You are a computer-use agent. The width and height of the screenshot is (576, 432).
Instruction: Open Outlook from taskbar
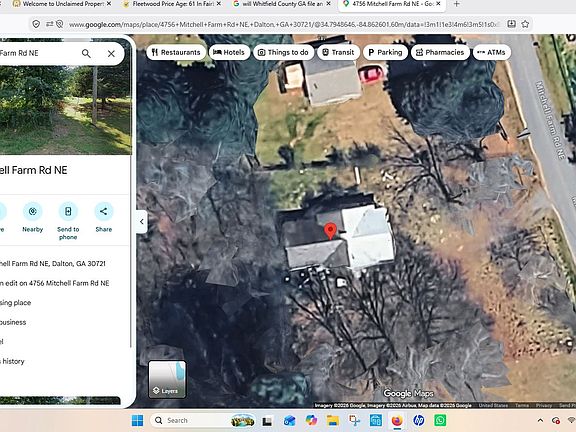(x=289, y=421)
